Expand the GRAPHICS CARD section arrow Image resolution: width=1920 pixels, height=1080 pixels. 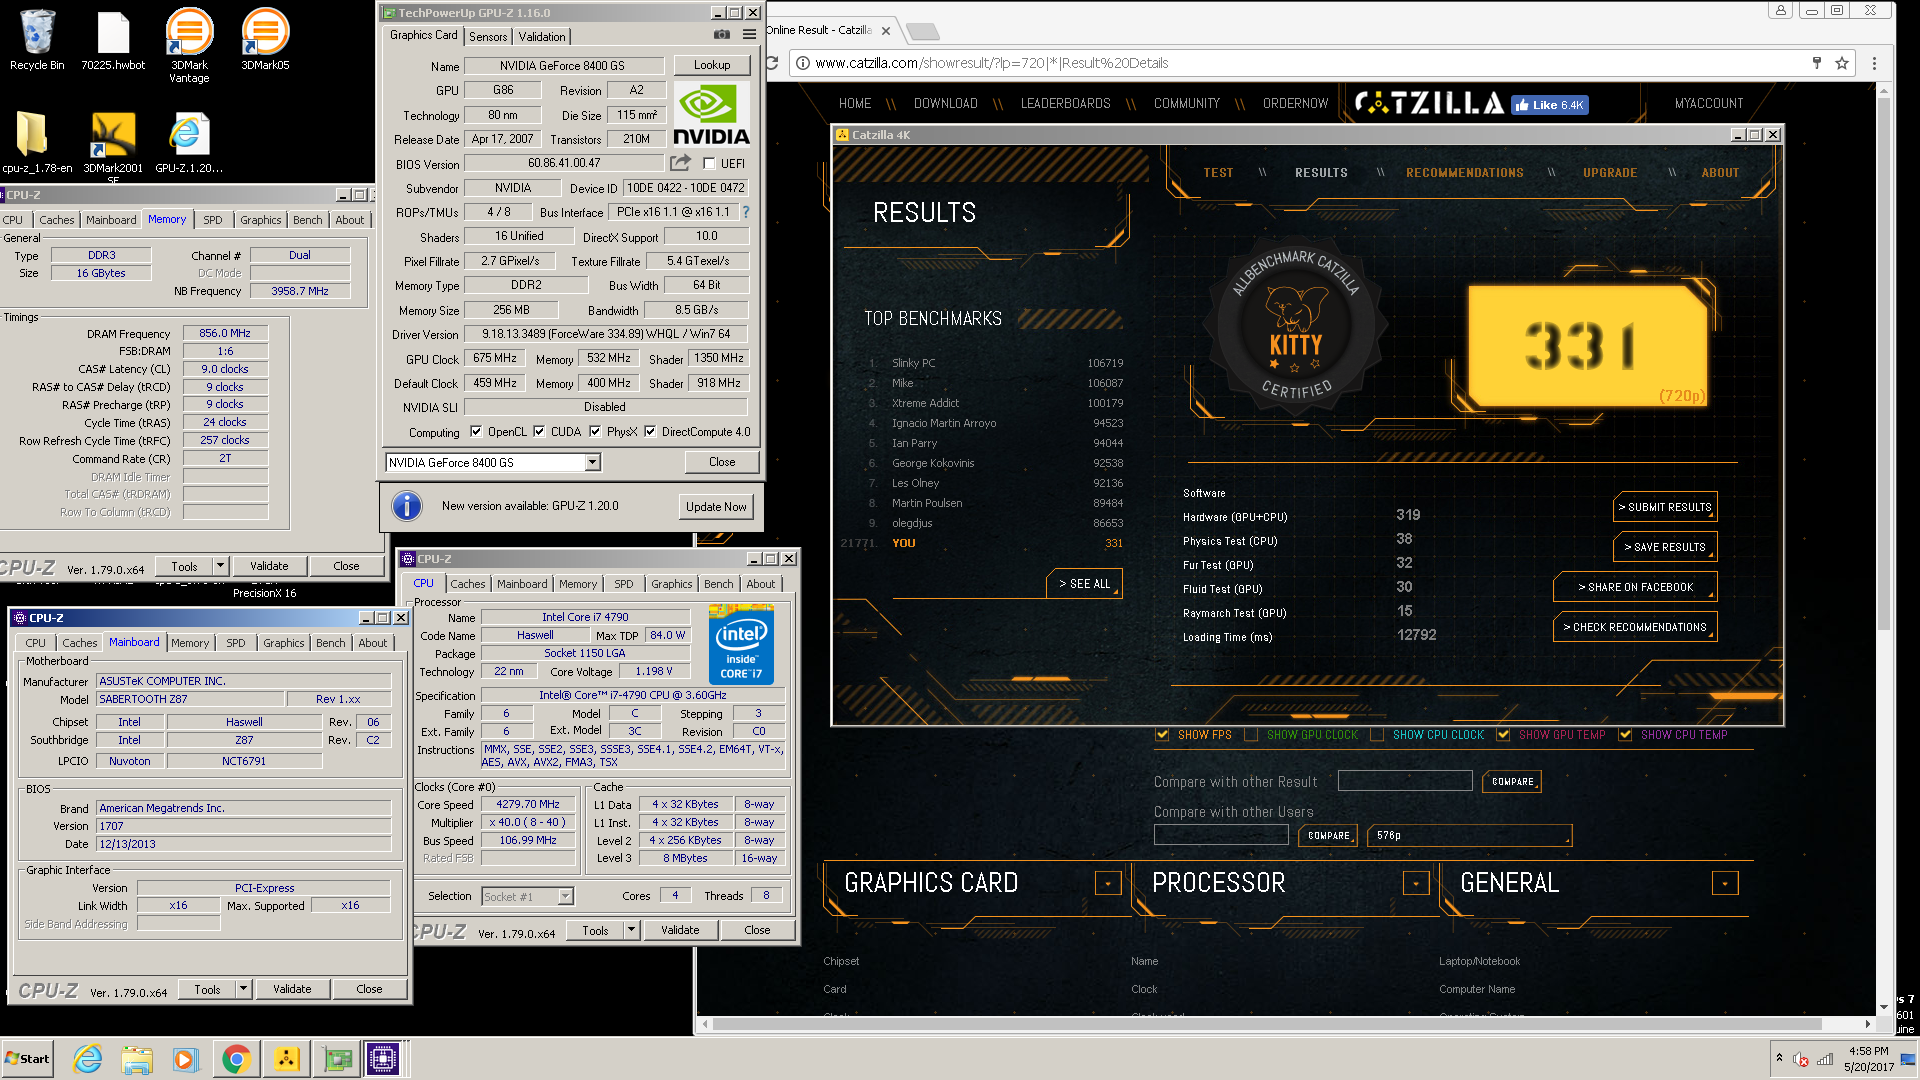coord(1108,883)
